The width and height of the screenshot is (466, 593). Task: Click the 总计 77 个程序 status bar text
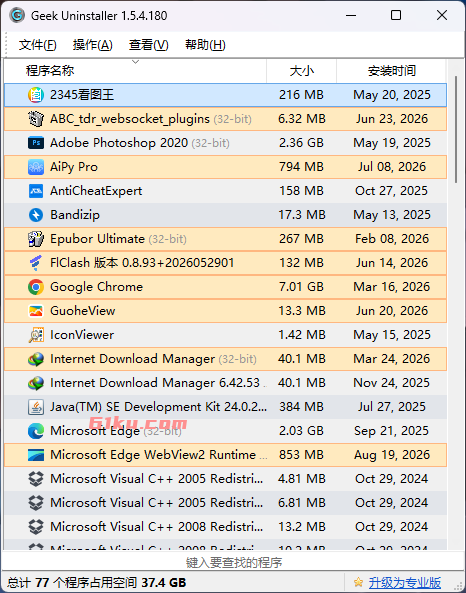(x=96, y=582)
